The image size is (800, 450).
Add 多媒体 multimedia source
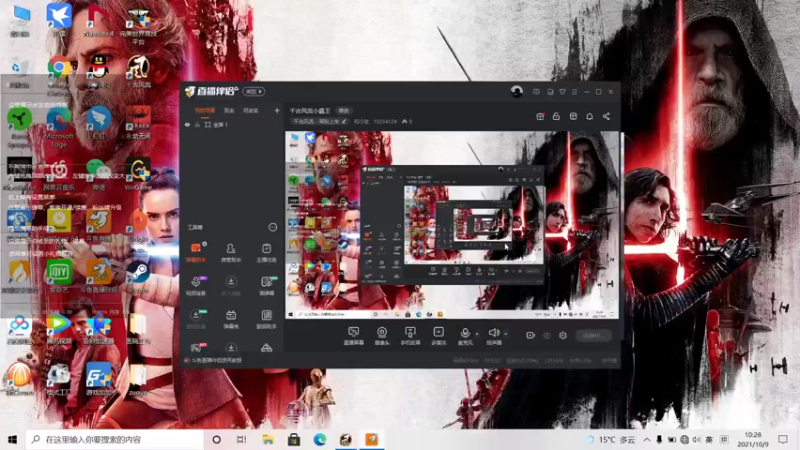point(438,336)
